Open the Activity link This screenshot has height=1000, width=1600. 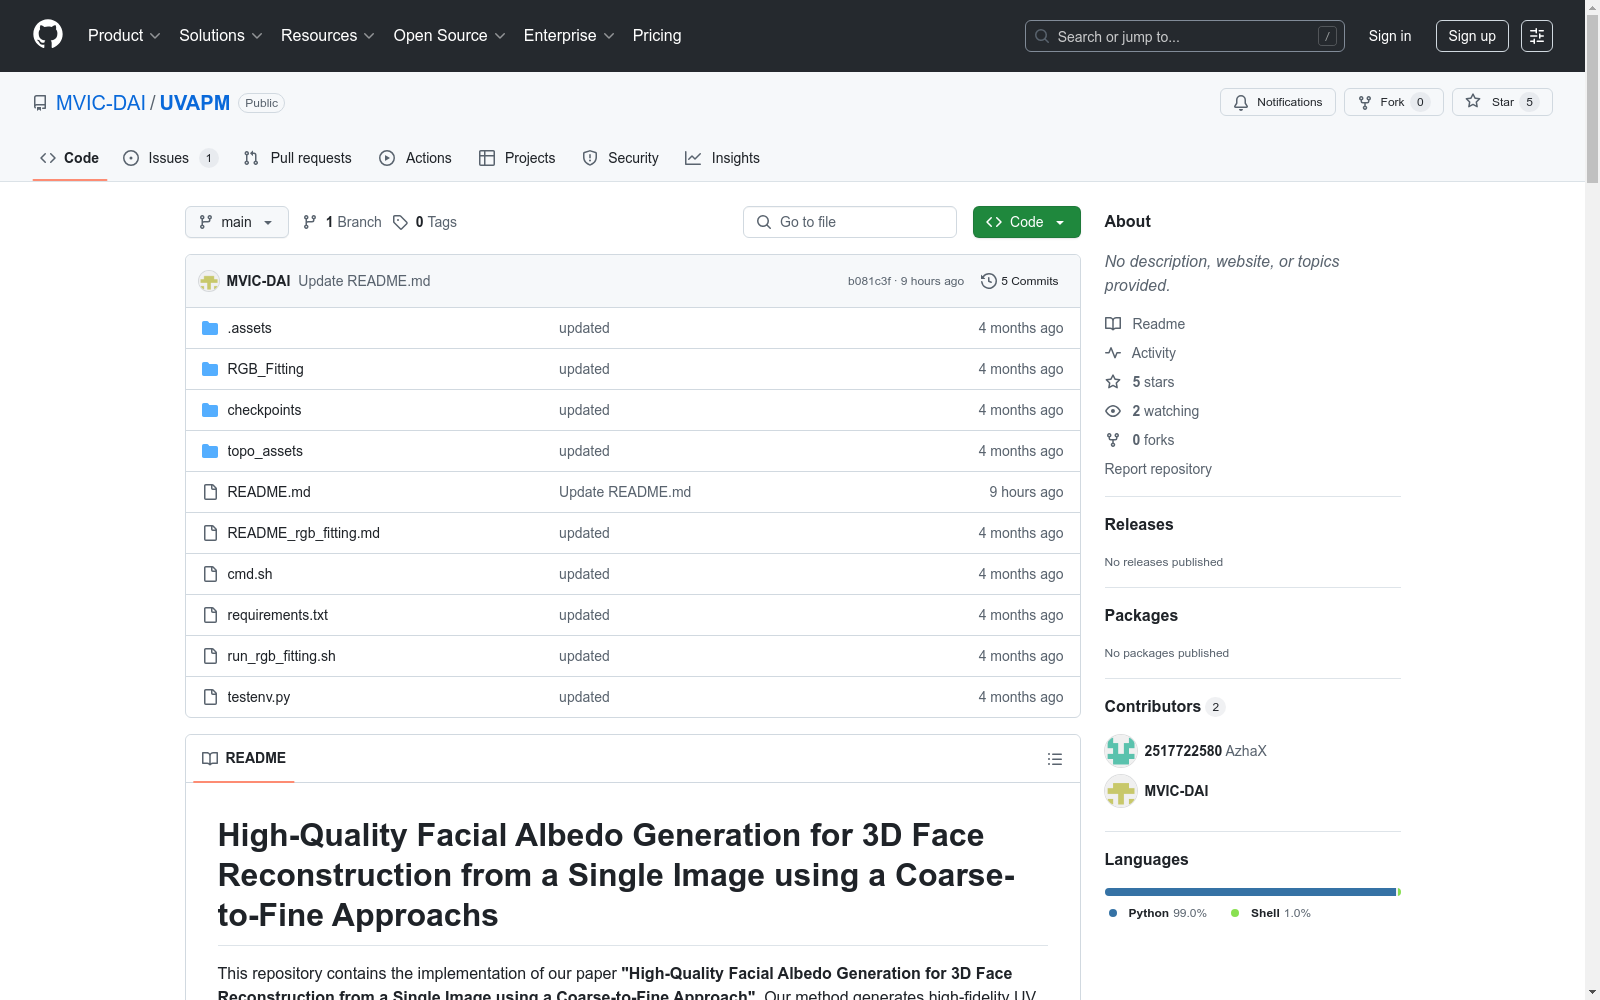(1140, 353)
